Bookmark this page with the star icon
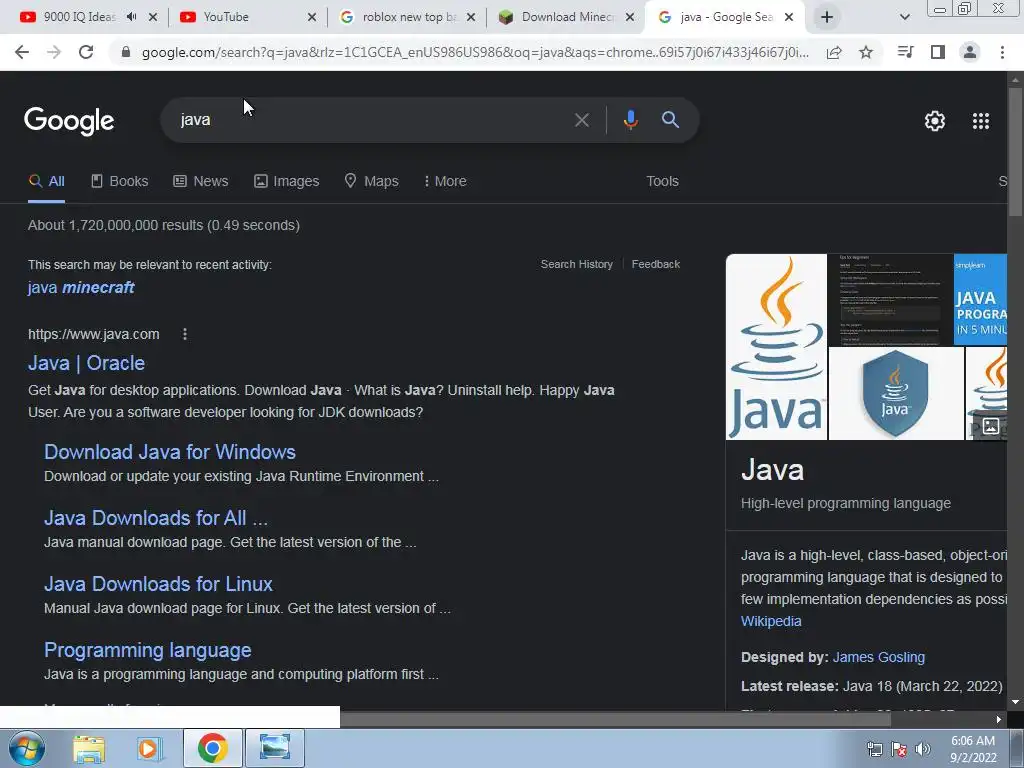This screenshot has width=1024, height=768. pyautogui.click(x=866, y=52)
